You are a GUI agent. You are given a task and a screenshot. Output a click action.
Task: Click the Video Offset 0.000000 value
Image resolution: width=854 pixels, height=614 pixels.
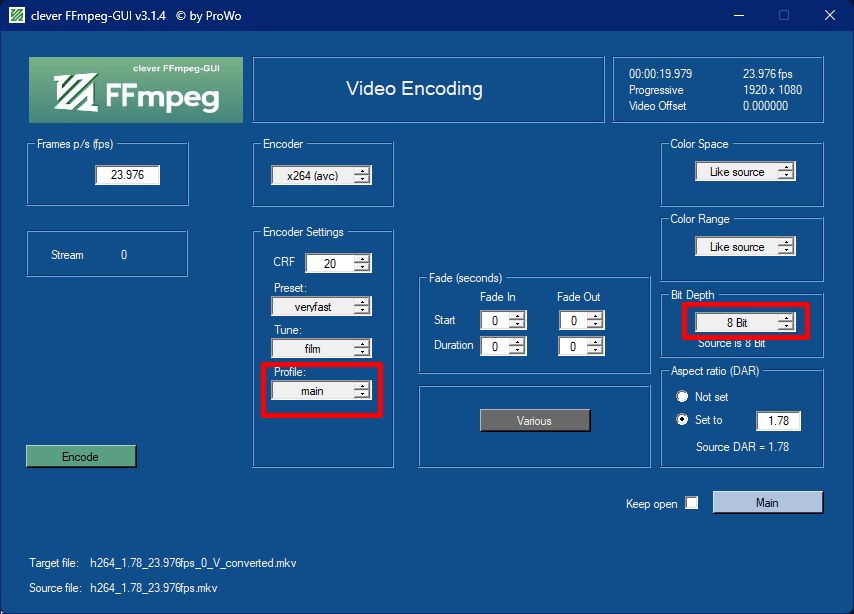click(765, 106)
